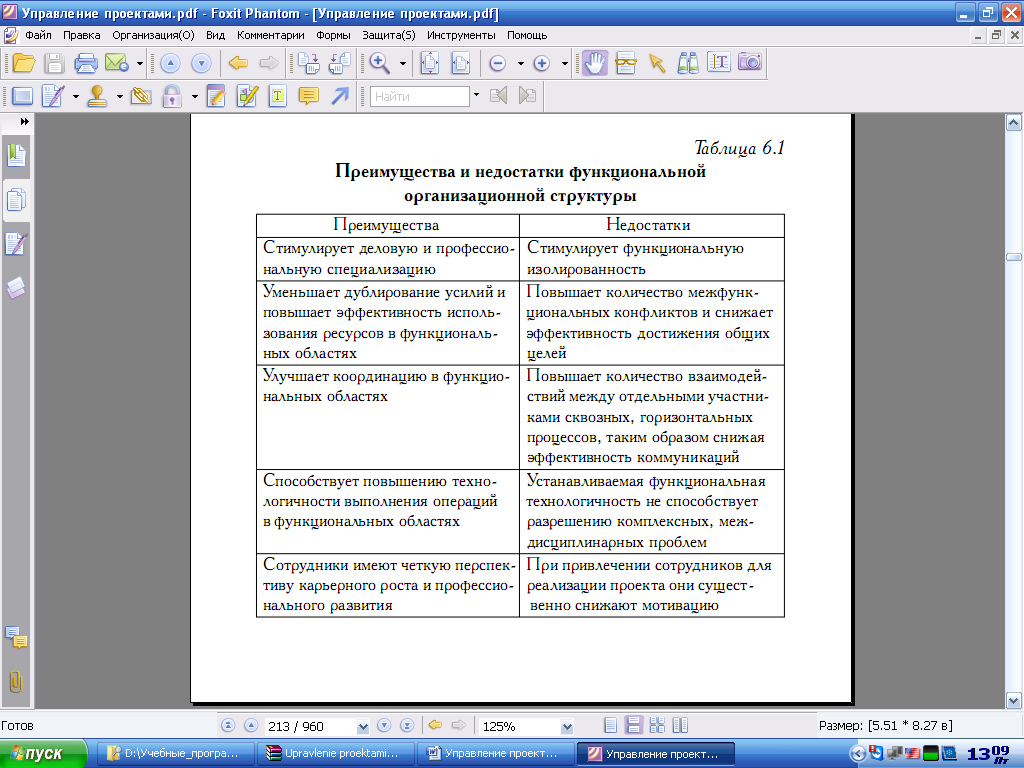The height and width of the screenshot is (768, 1024).
Task: Click the Zoom In magnifier tool
Action: 379,63
